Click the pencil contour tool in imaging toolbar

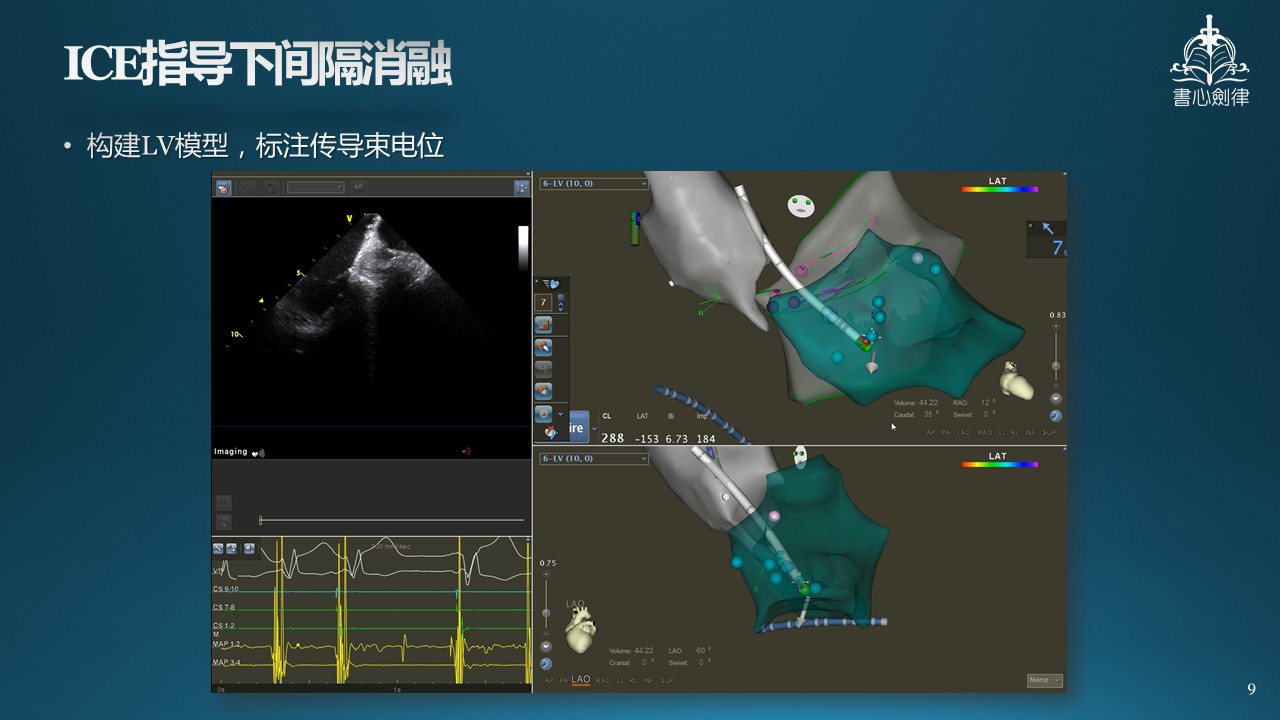coord(247,187)
